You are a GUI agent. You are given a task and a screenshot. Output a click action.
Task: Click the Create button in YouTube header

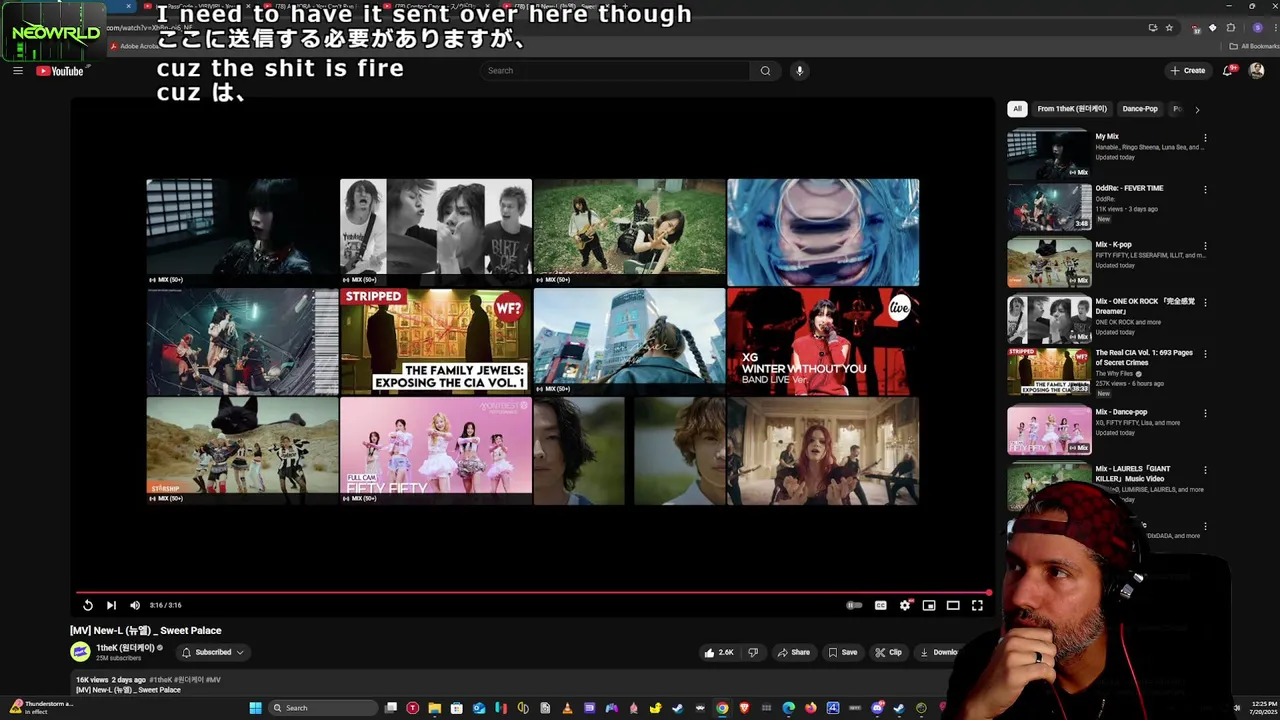pyautogui.click(x=1188, y=70)
